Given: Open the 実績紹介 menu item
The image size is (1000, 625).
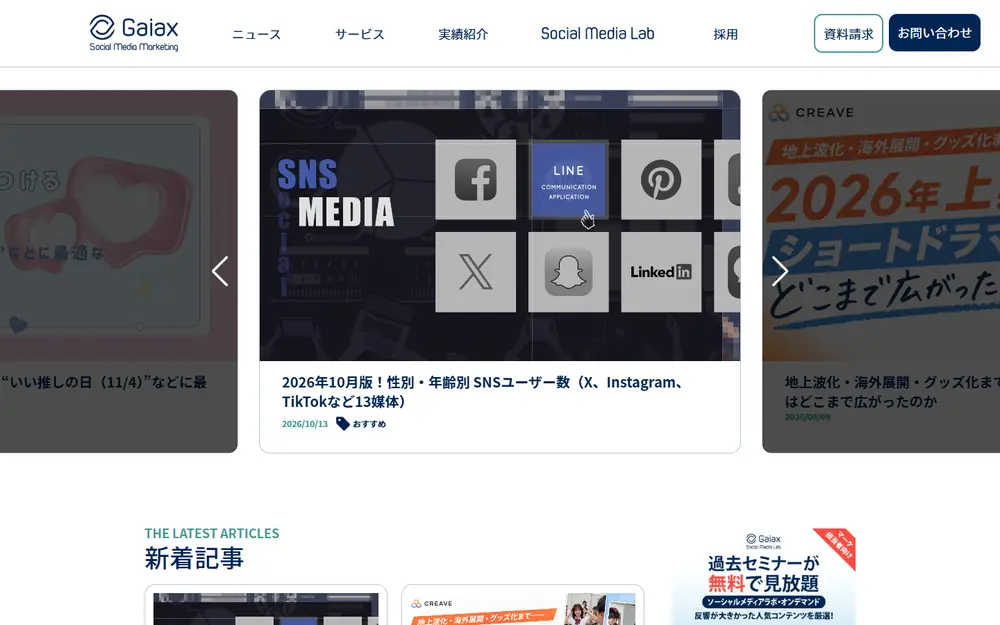Looking at the screenshot, I should (x=463, y=34).
